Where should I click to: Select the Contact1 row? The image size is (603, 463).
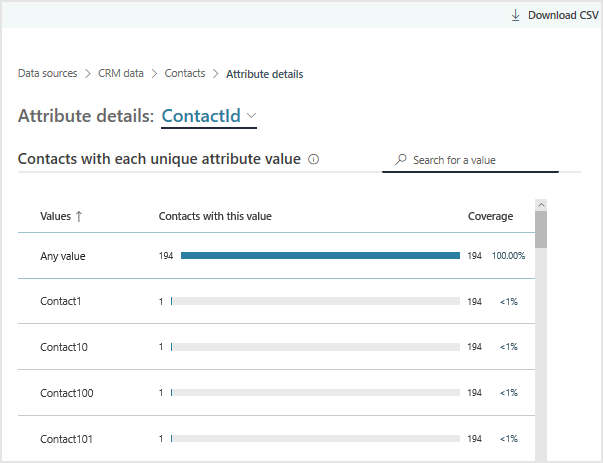(x=61, y=301)
